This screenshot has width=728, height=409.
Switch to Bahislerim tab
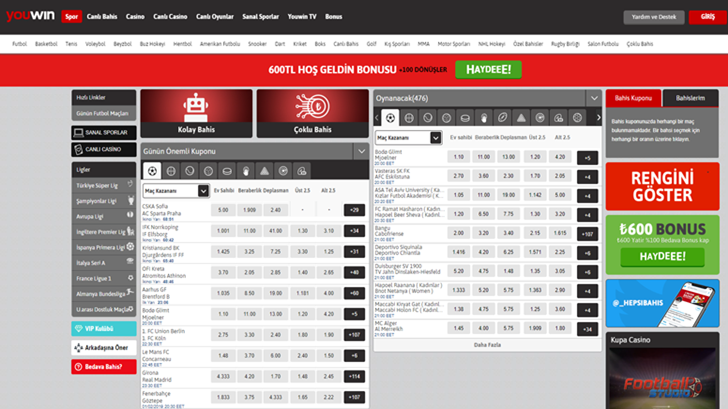pos(690,98)
